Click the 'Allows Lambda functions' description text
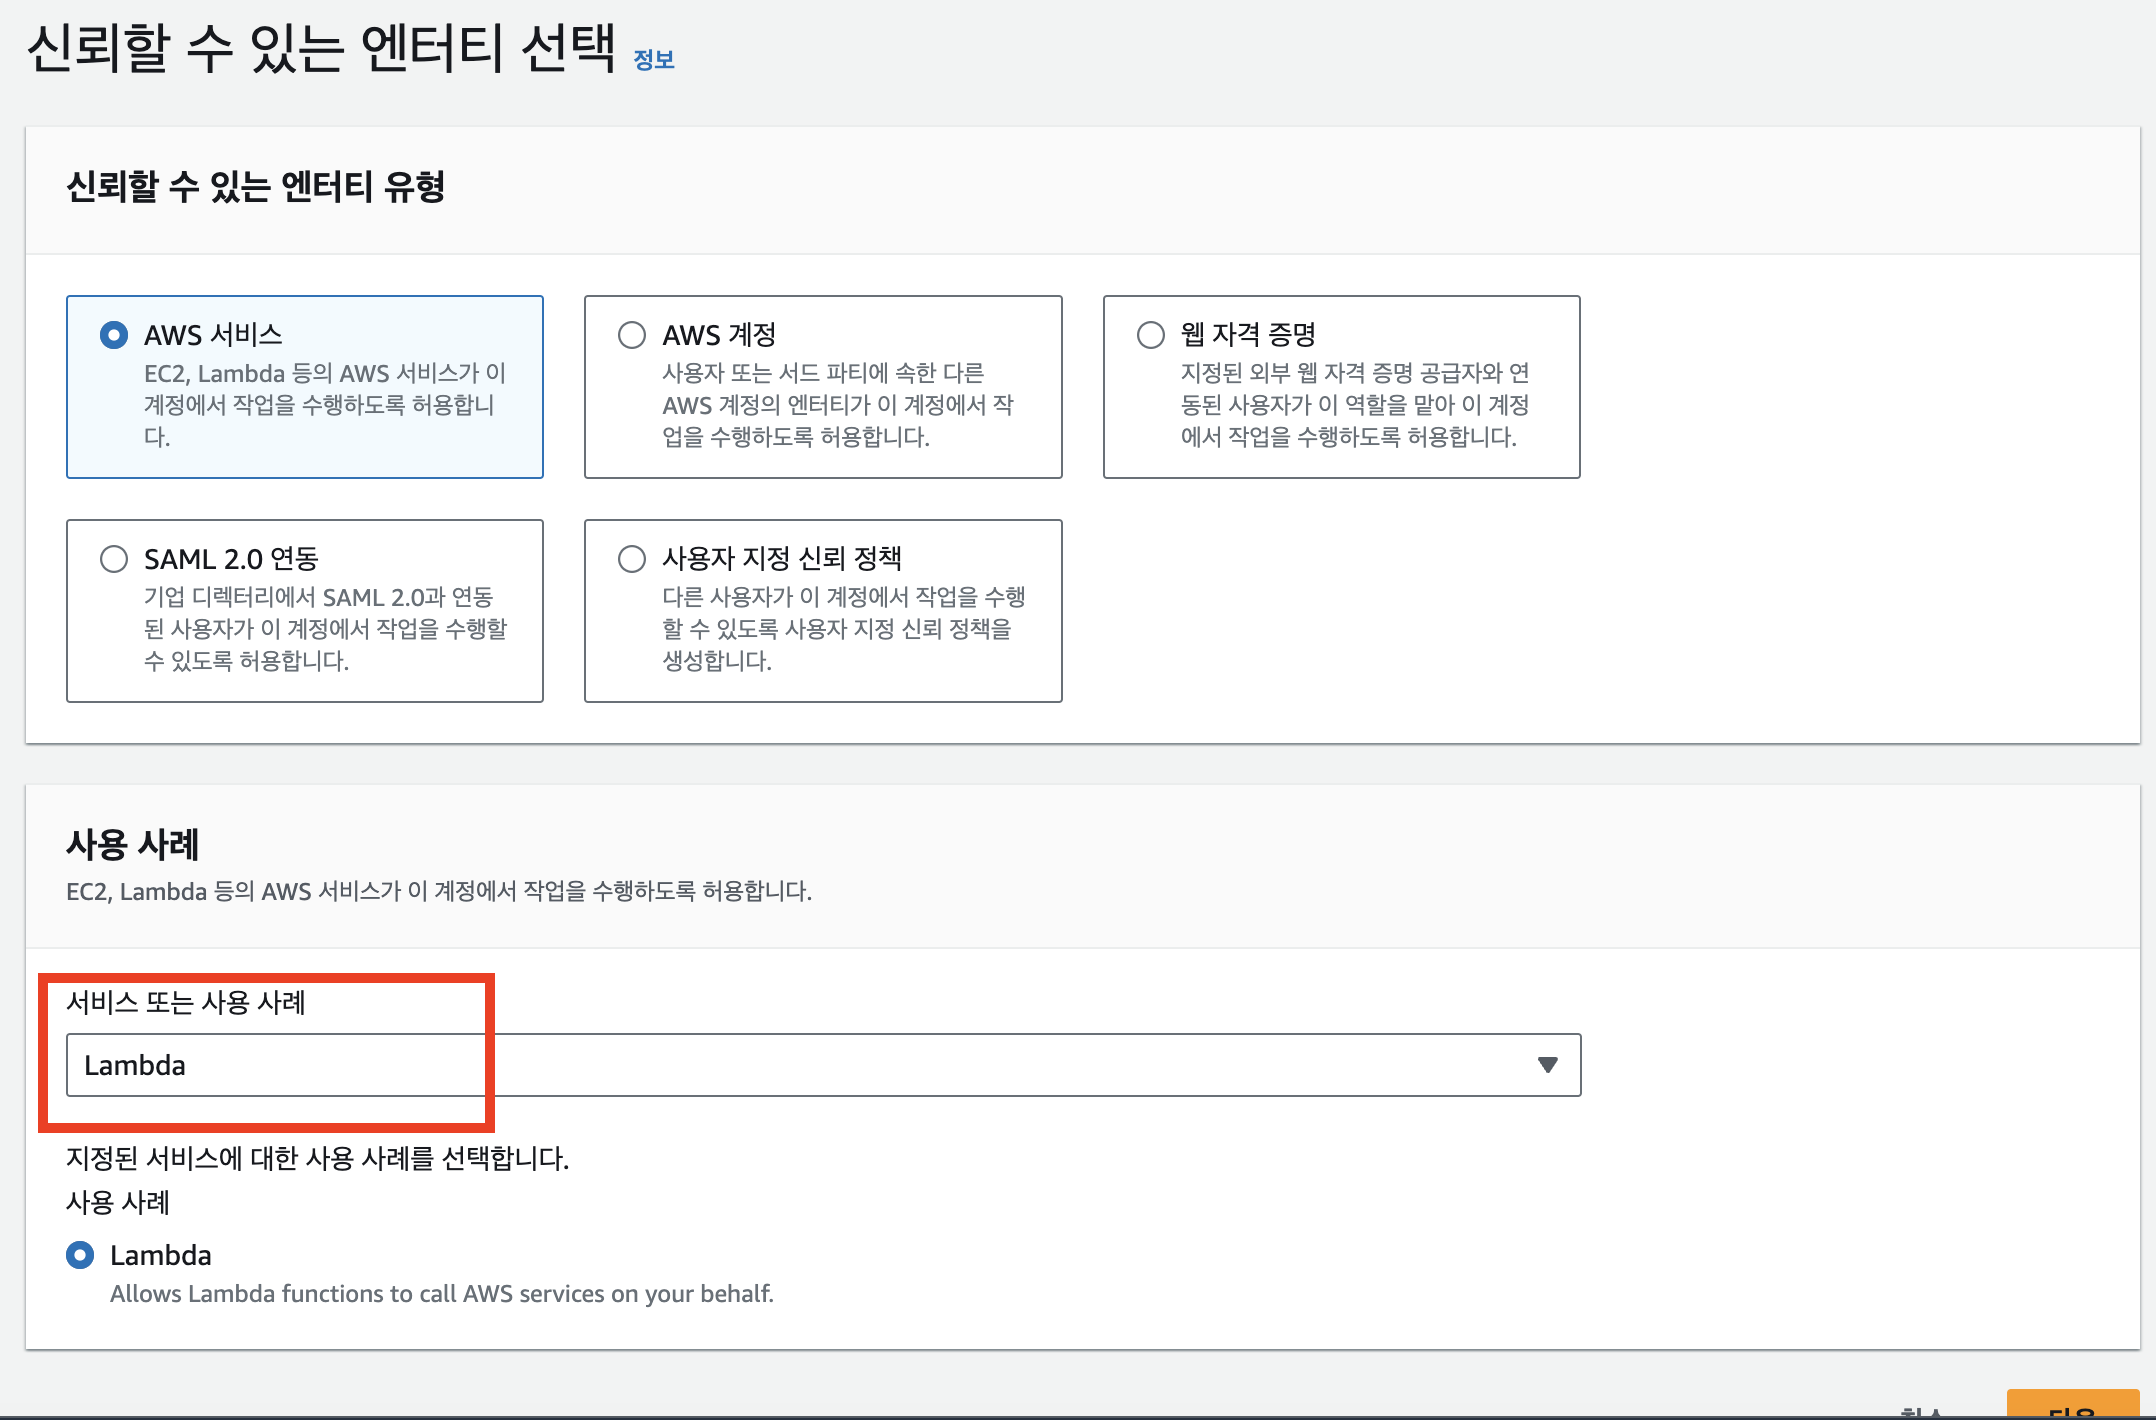 (441, 1294)
